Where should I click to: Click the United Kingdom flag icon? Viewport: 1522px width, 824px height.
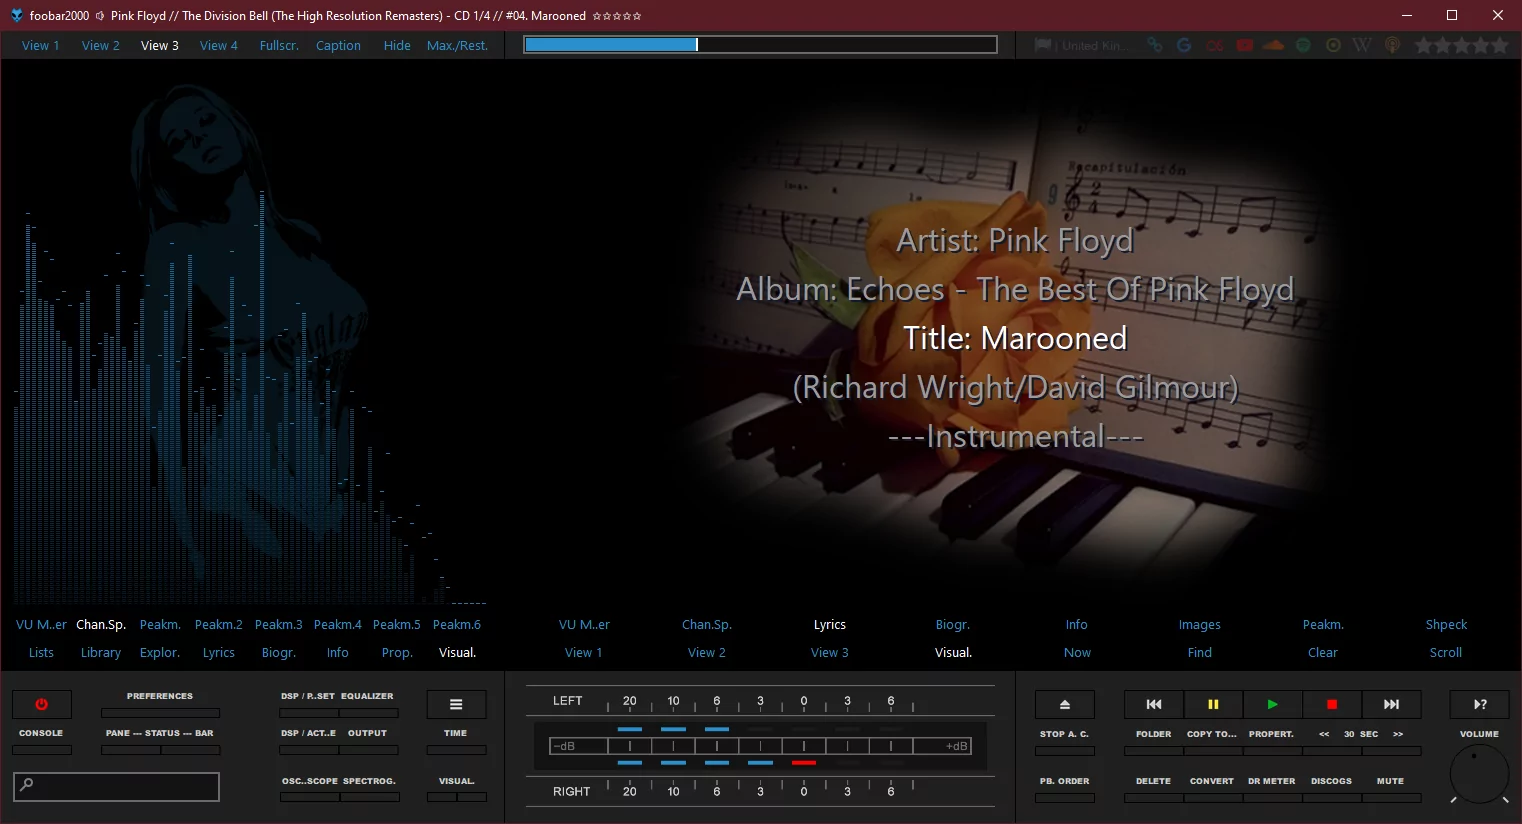coord(1043,45)
